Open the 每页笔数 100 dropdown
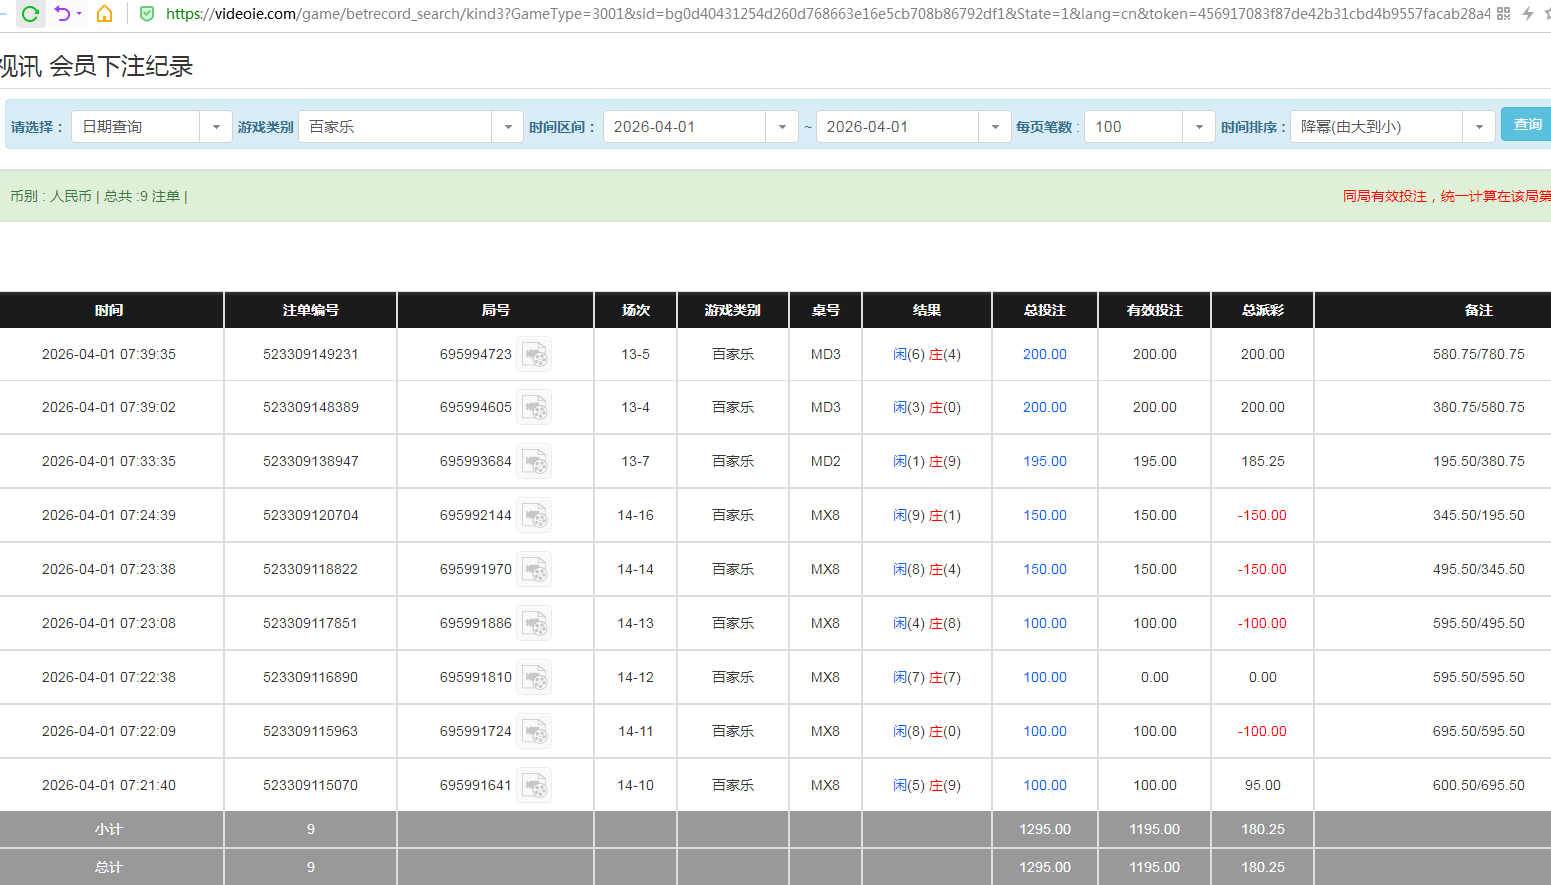The image size is (1551, 885). 1198,127
